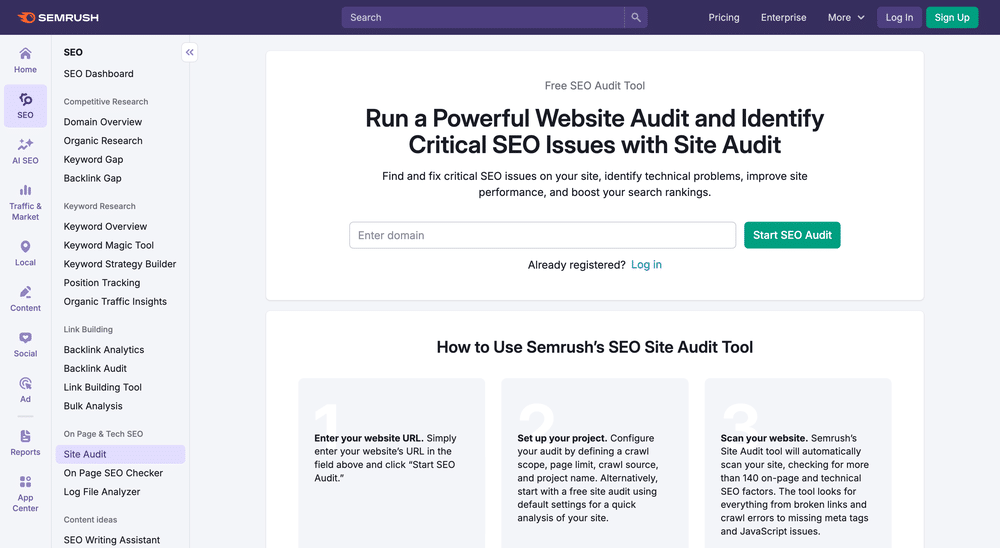Click the 'Enter your website URL' step card
Viewport: 1000px width, 548px height.
click(x=392, y=463)
